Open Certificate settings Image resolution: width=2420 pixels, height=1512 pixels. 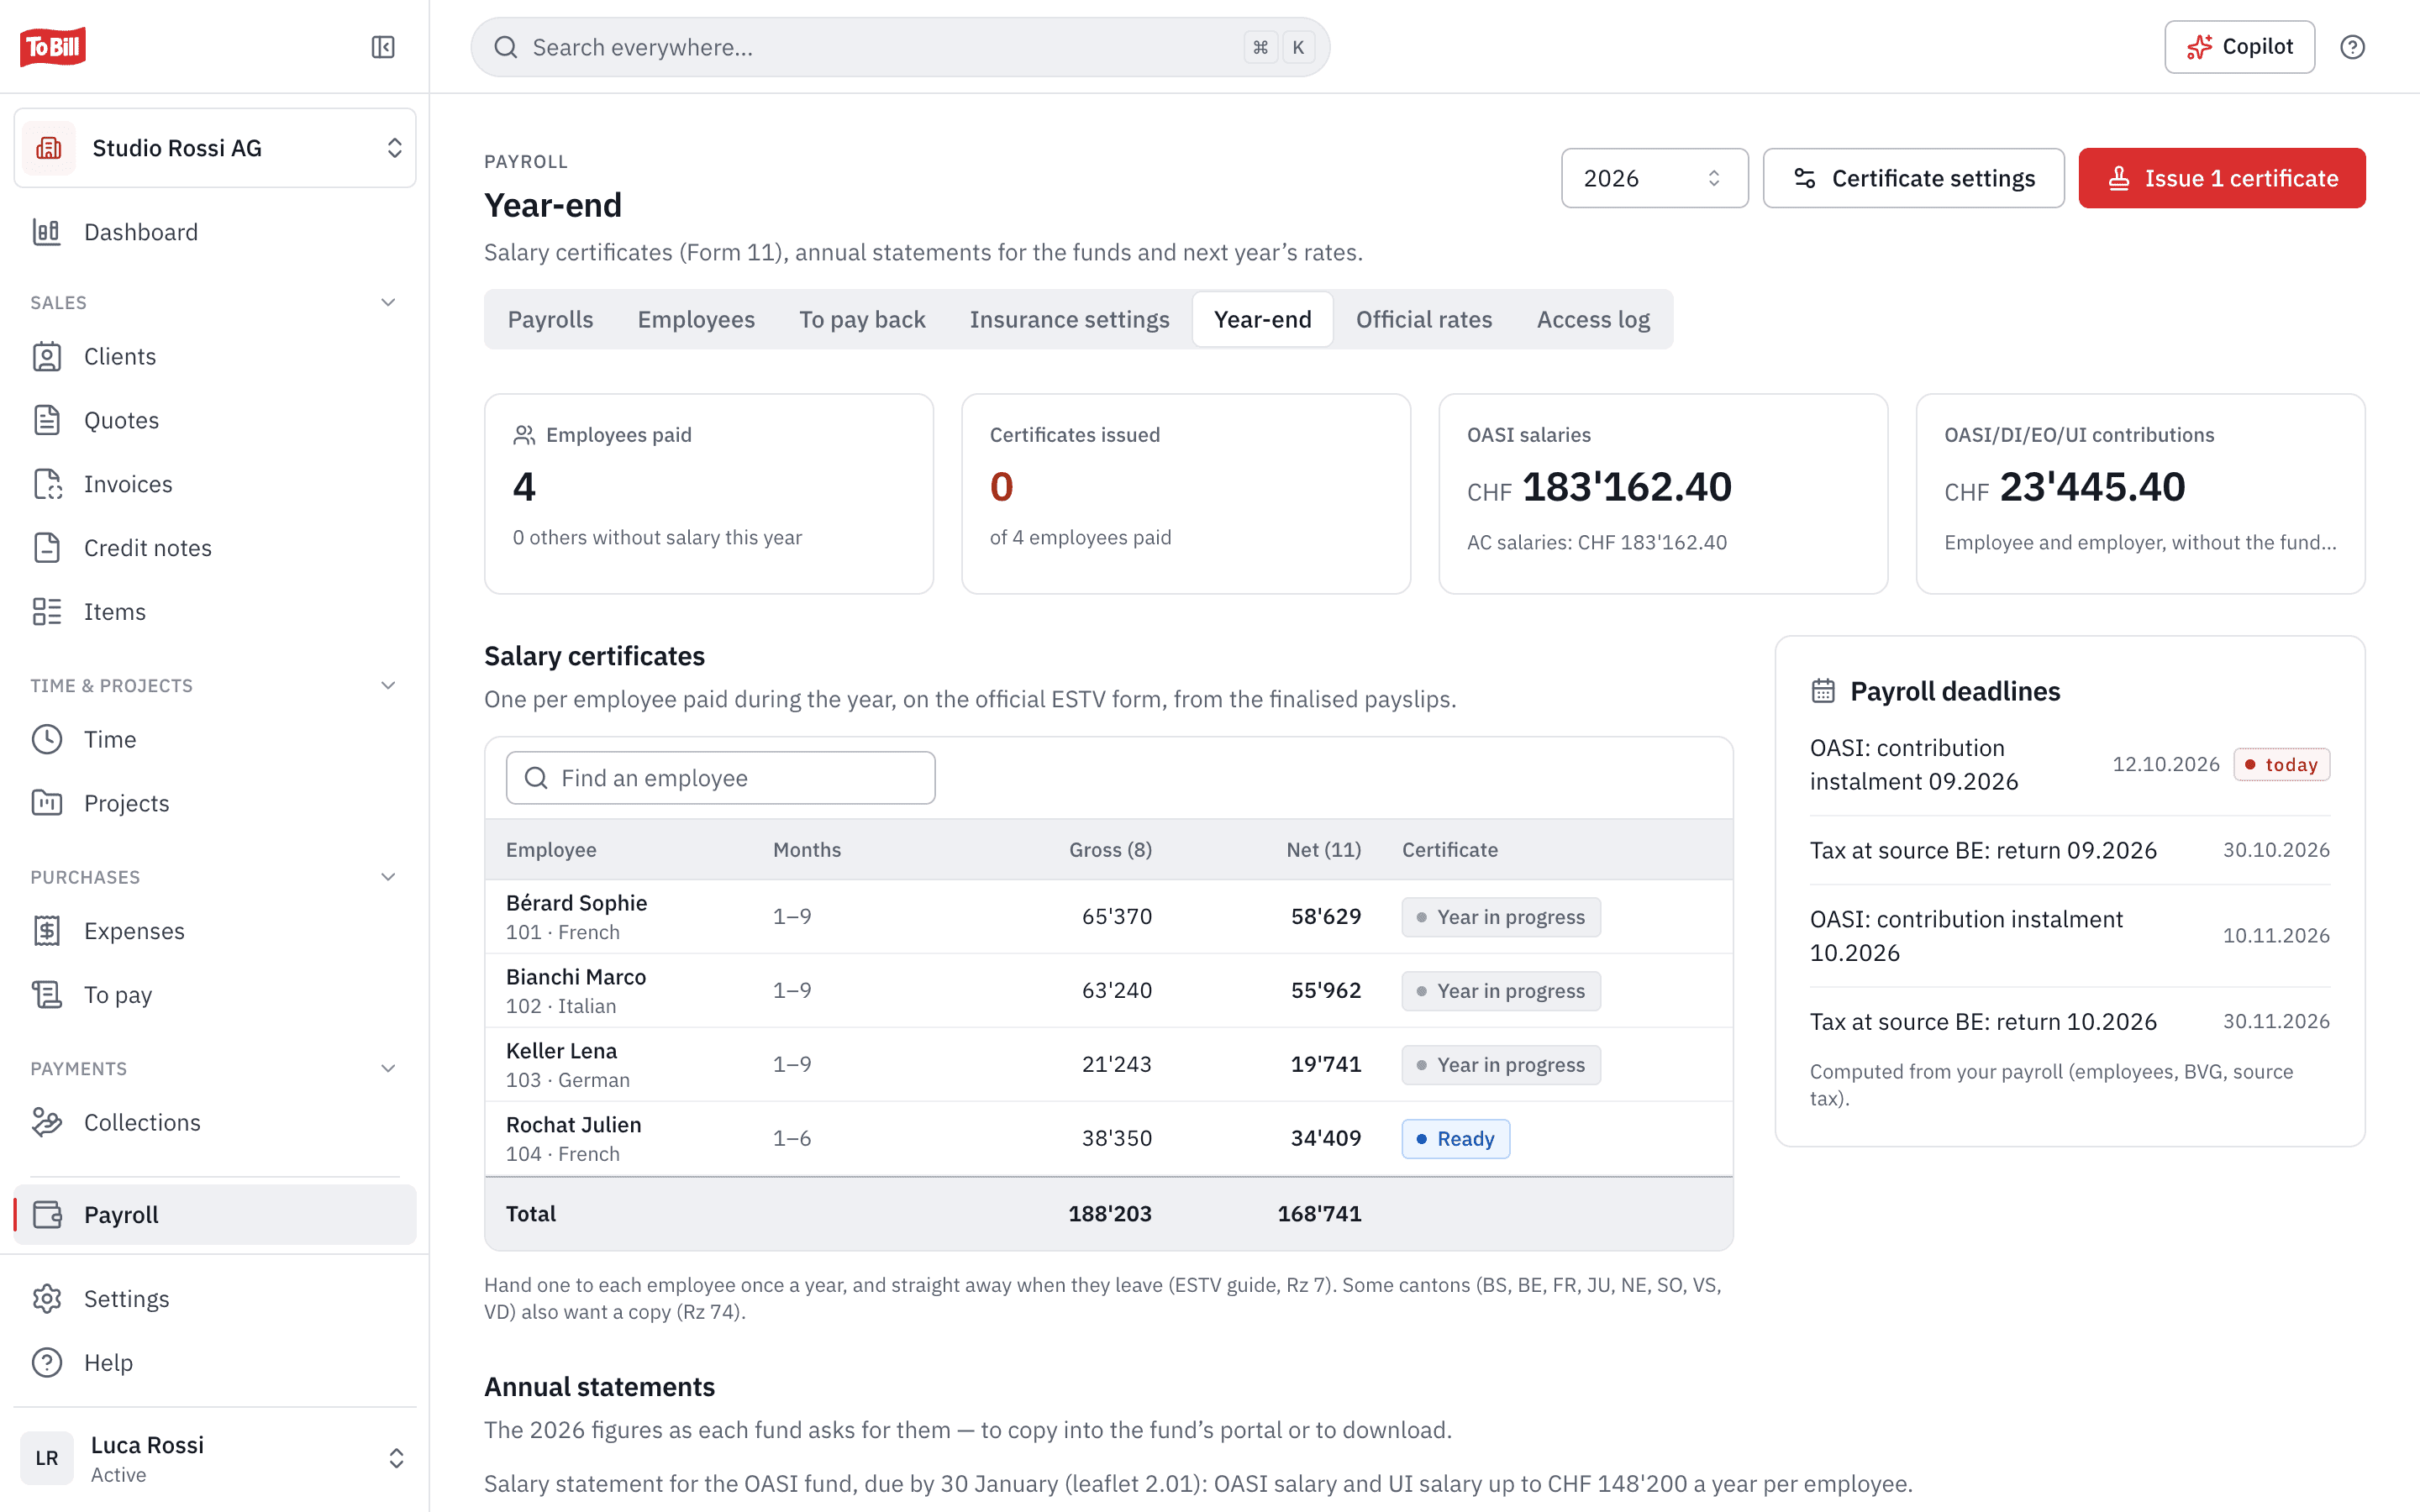click(1913, 178)
